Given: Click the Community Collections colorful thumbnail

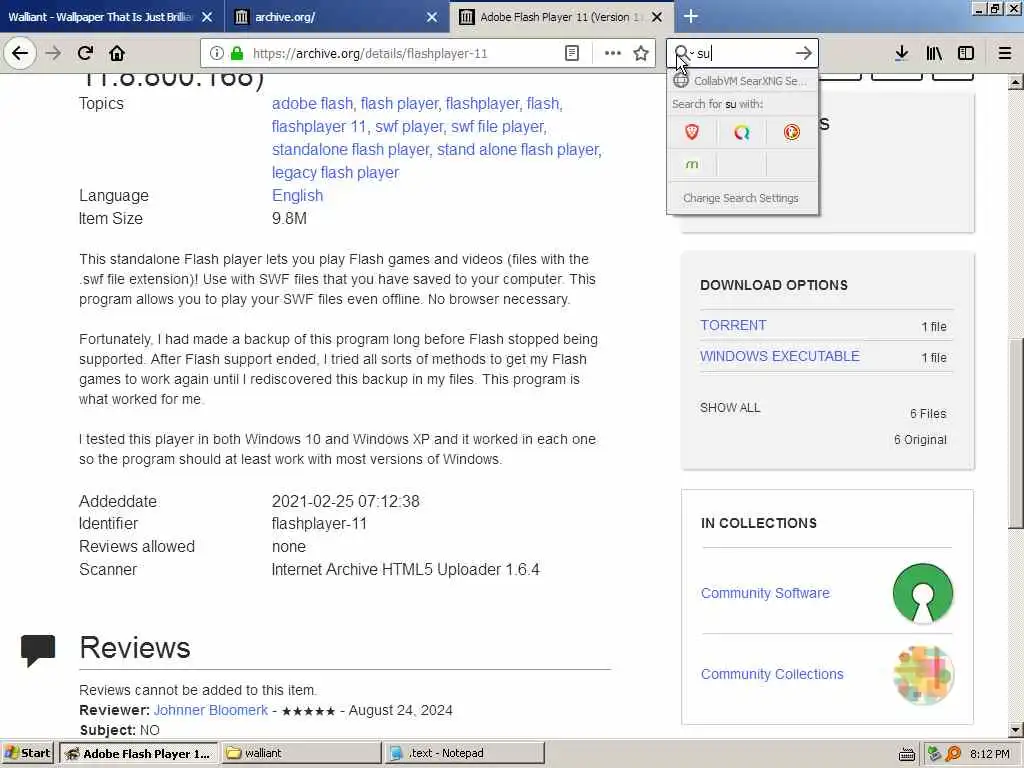Looking at the screenshot, I should point(923,675).
